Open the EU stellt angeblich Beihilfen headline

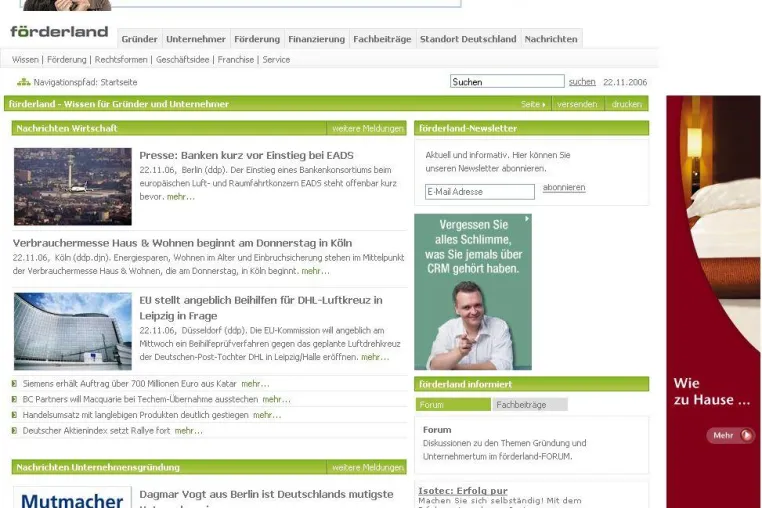click(261, 308)
